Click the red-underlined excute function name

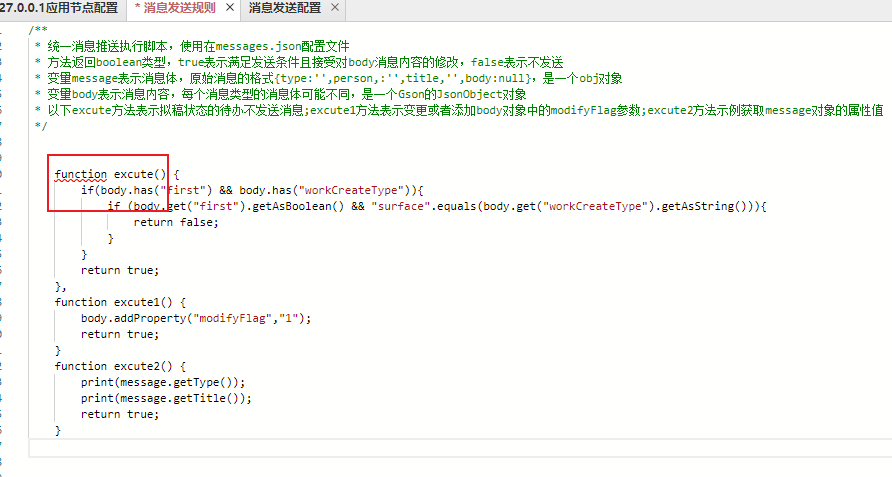pos(136,174)
